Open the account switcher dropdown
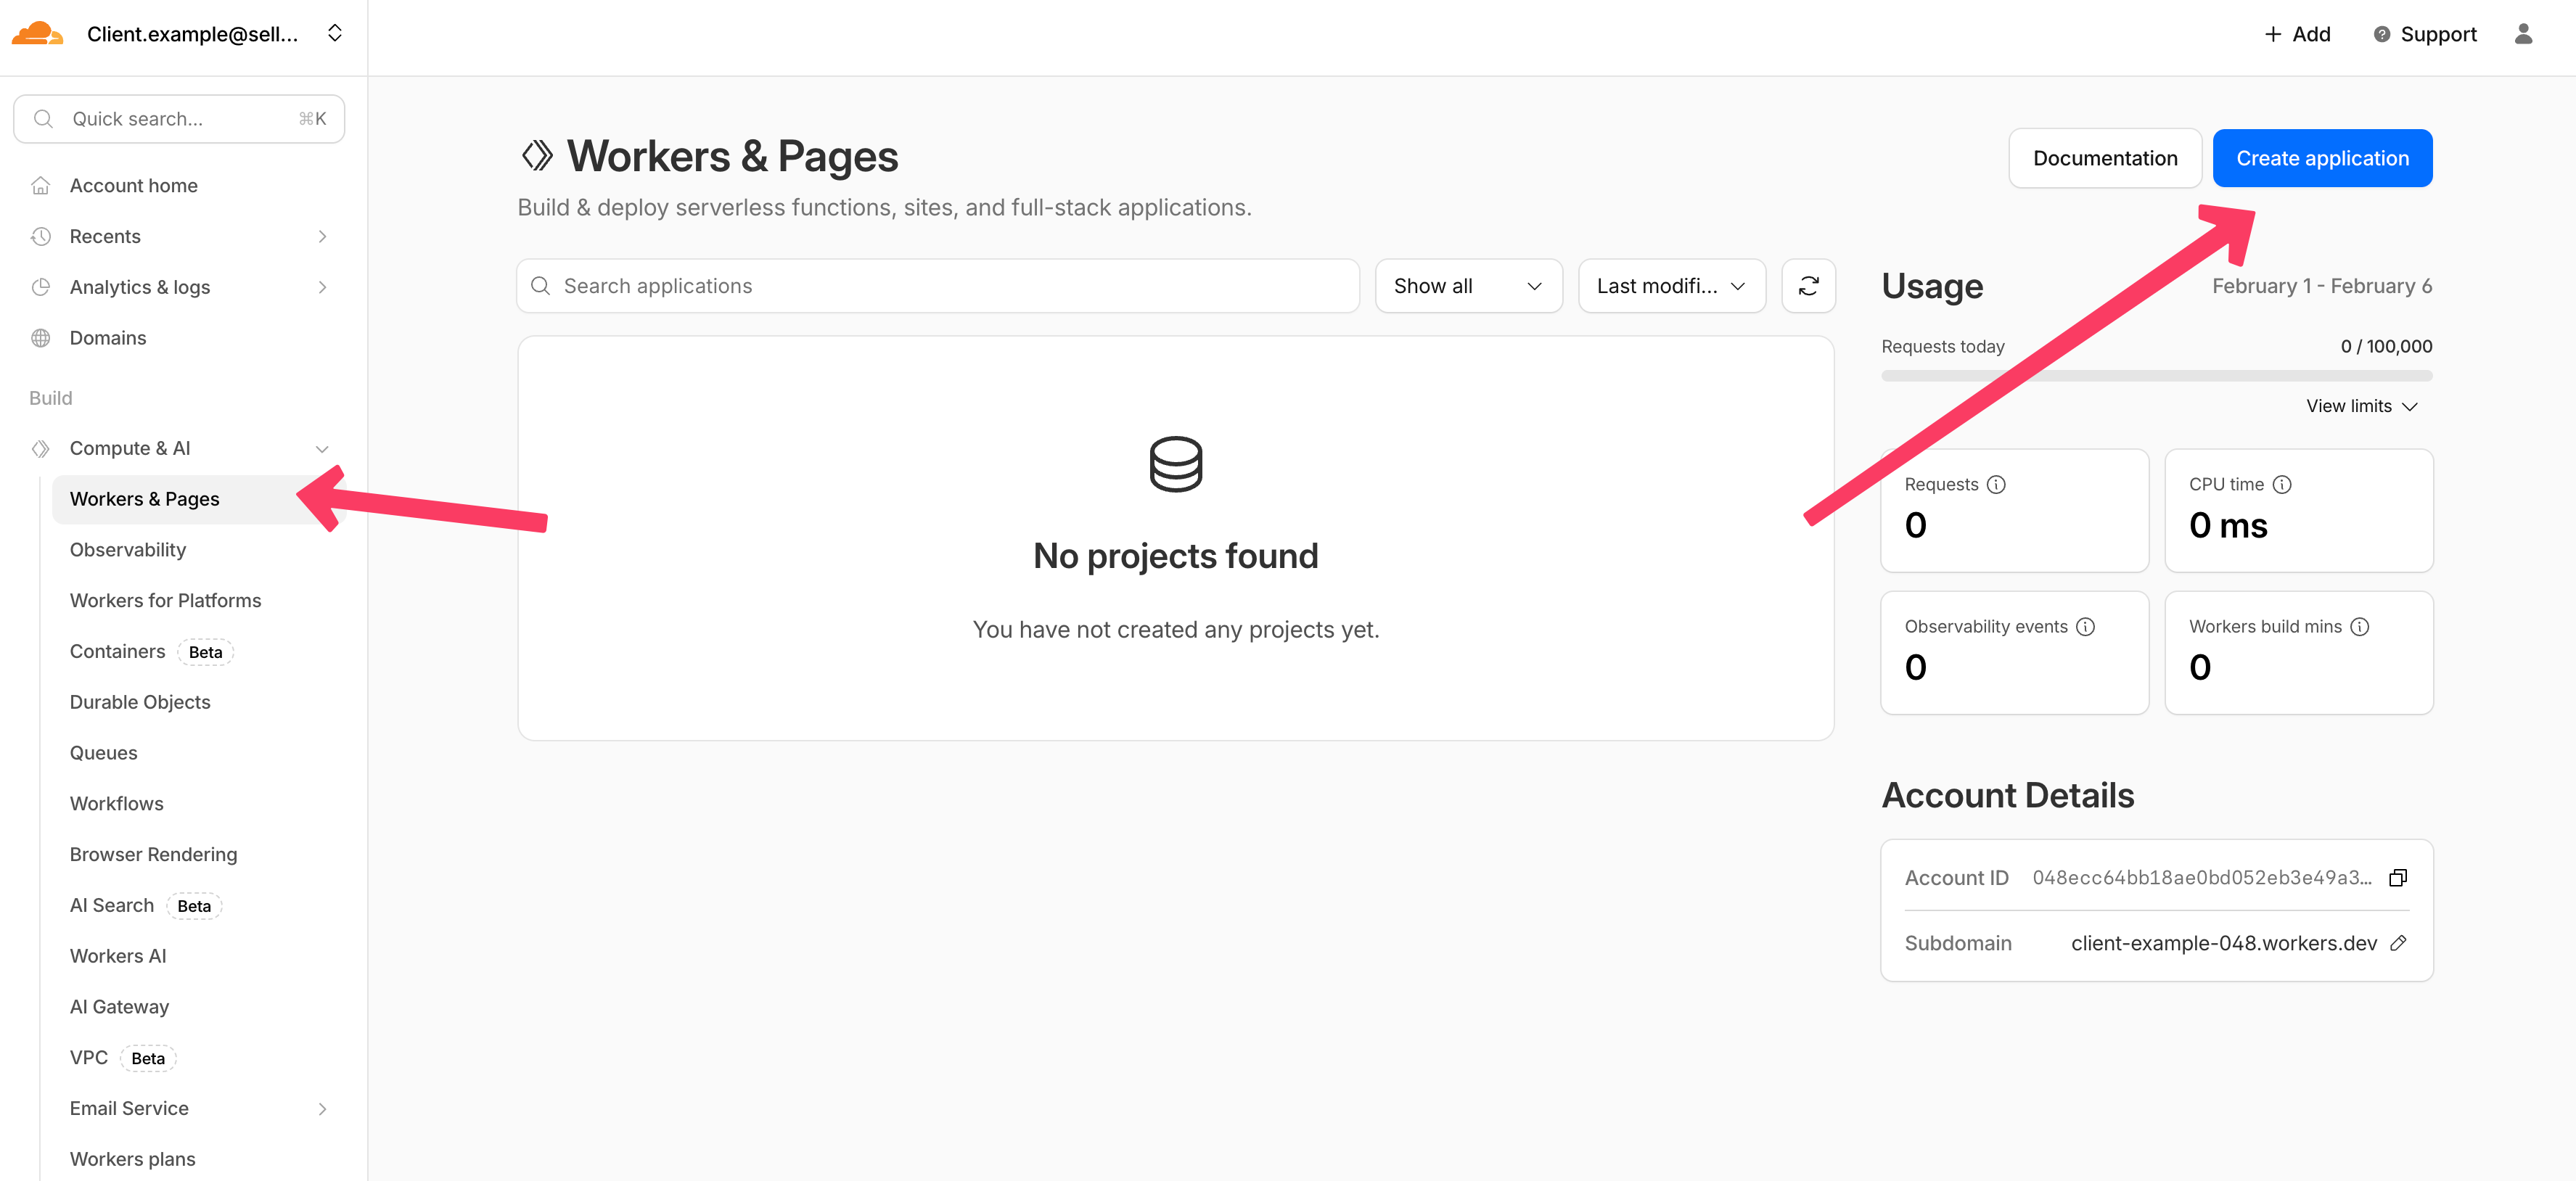2576x1181 pixels. pyautogui.click(x=335, y=34)
